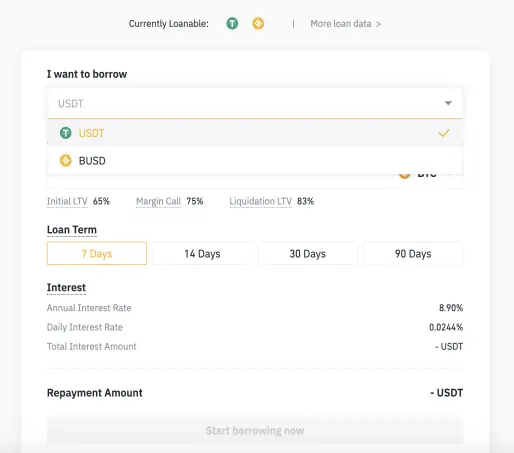Click the USDT icon beside Currently Loanable

tap(232, 24)
